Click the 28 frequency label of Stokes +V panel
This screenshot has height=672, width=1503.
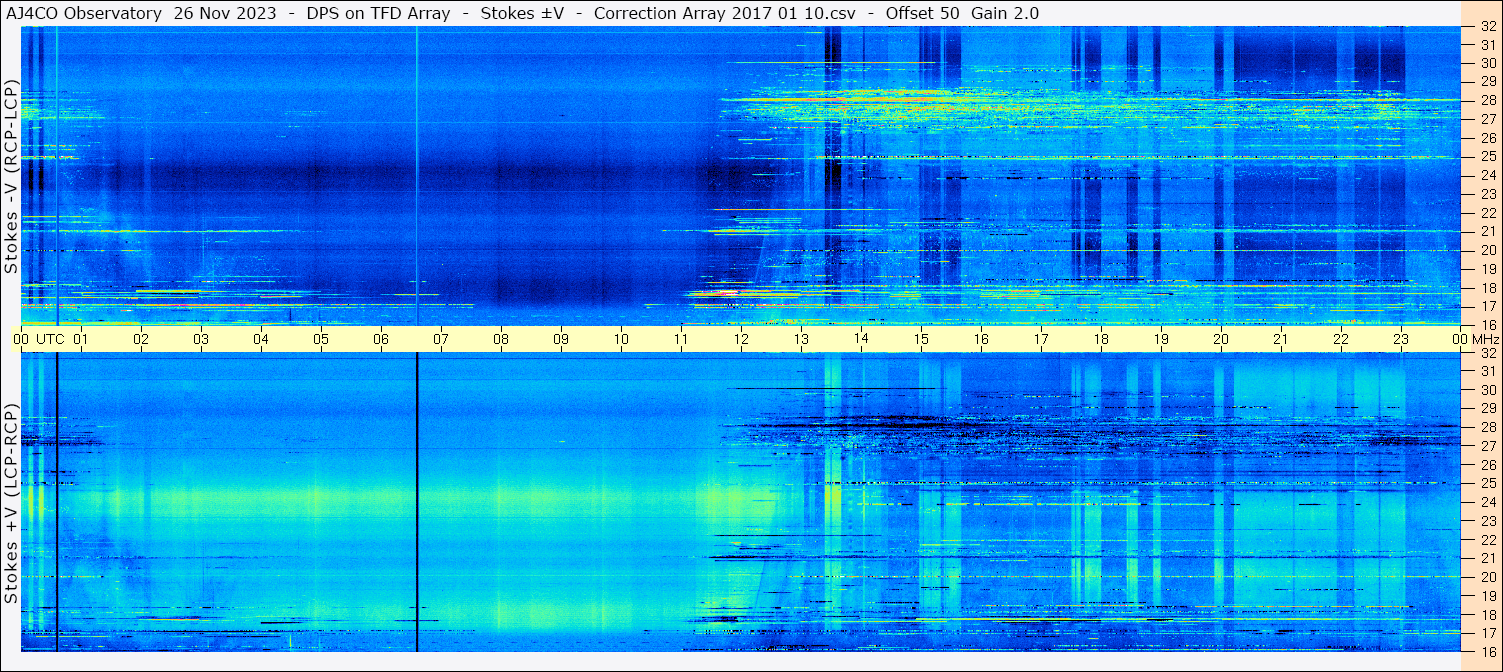[1487, 428]
